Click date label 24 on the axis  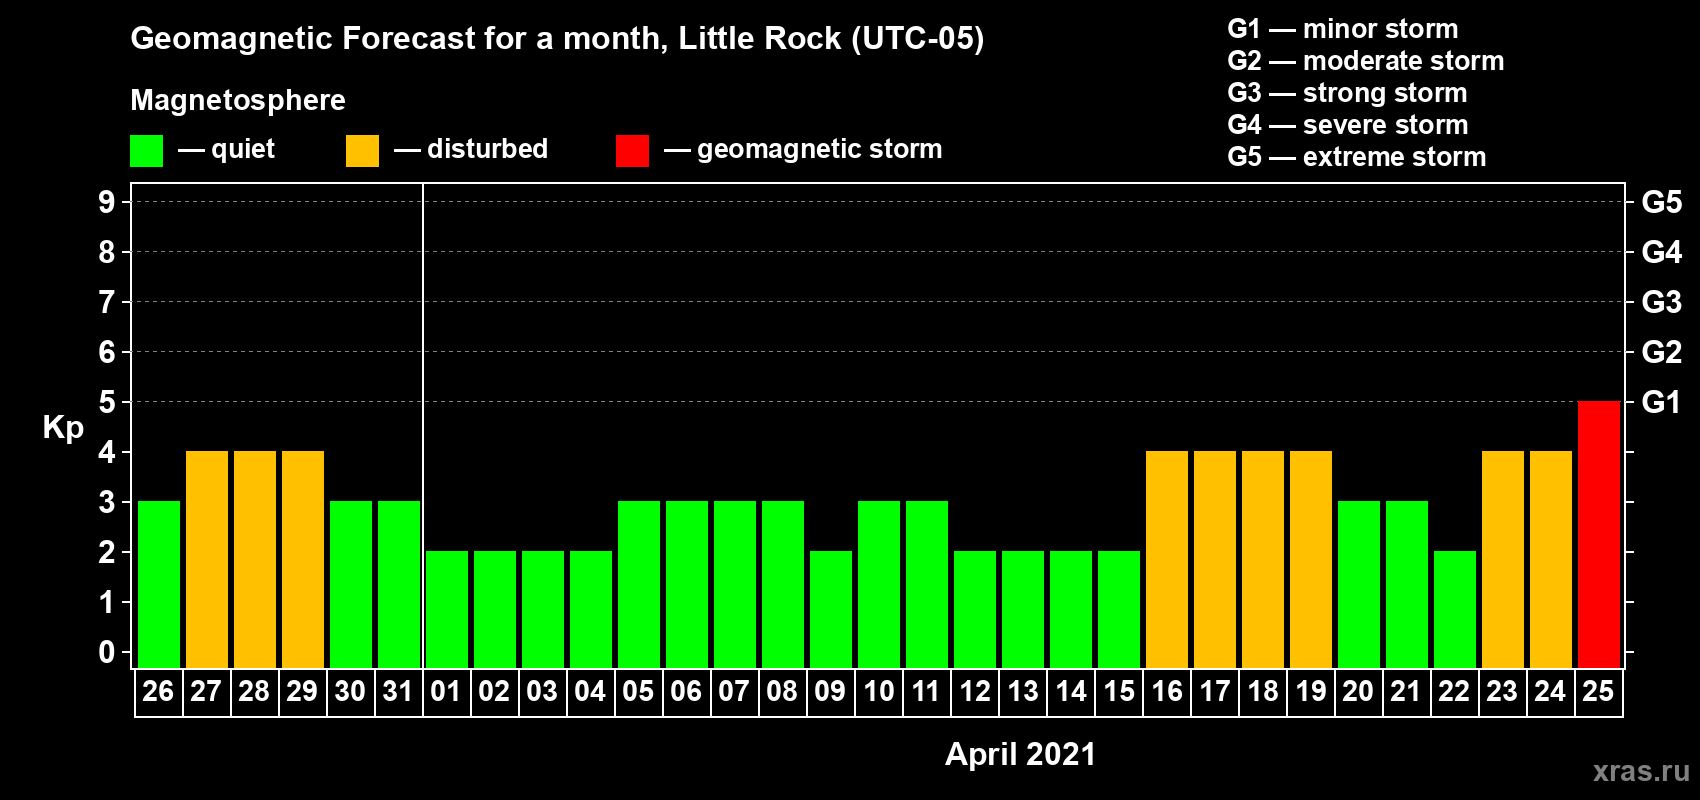point(1550,692)
